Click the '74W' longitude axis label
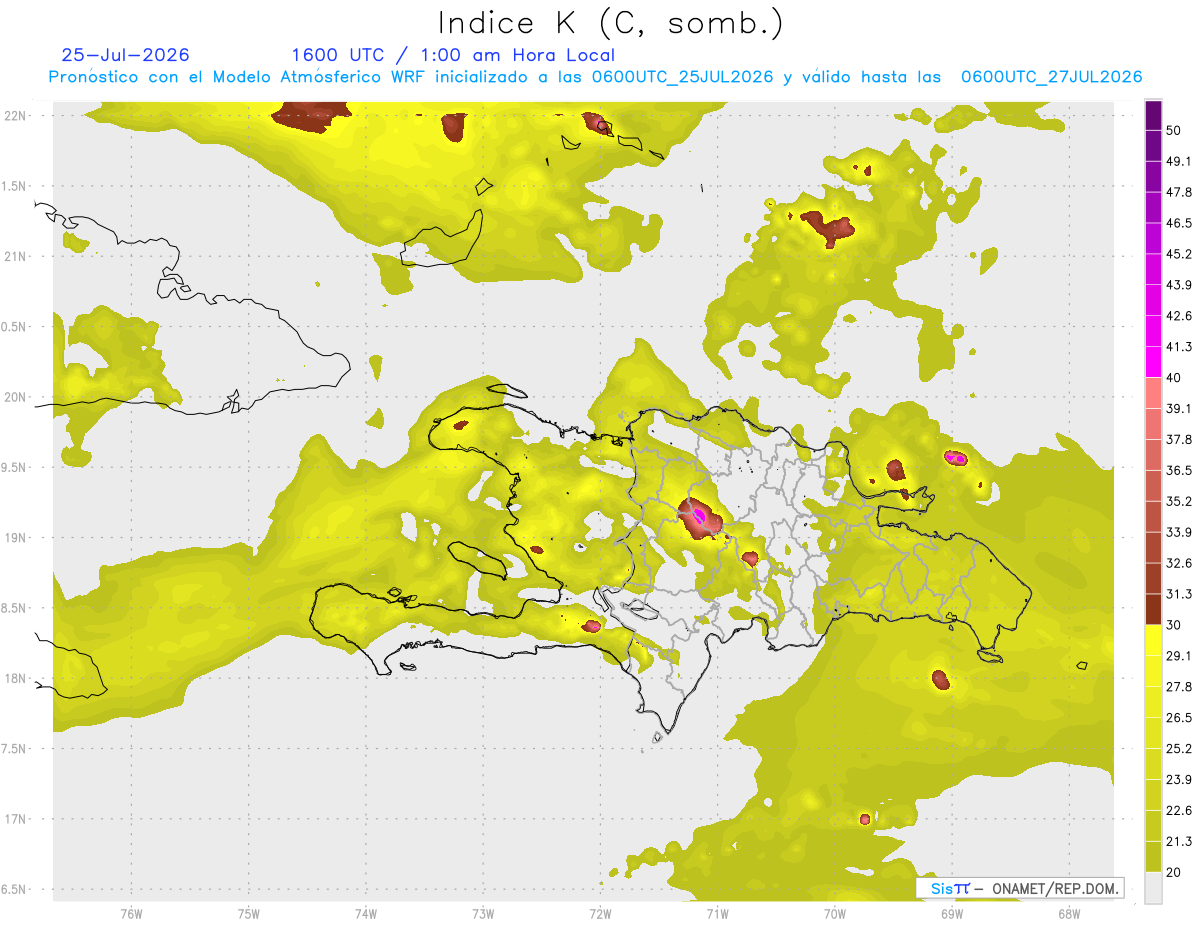Screen dimensions: 1200x927 click(x=366, y=913)
